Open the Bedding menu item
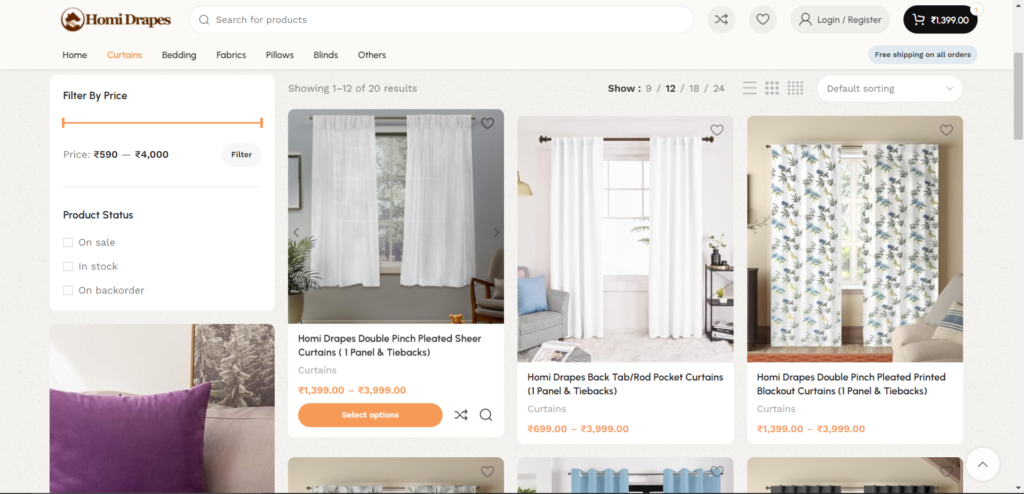Screen dimensions: 1024x494 pos(179,55)
